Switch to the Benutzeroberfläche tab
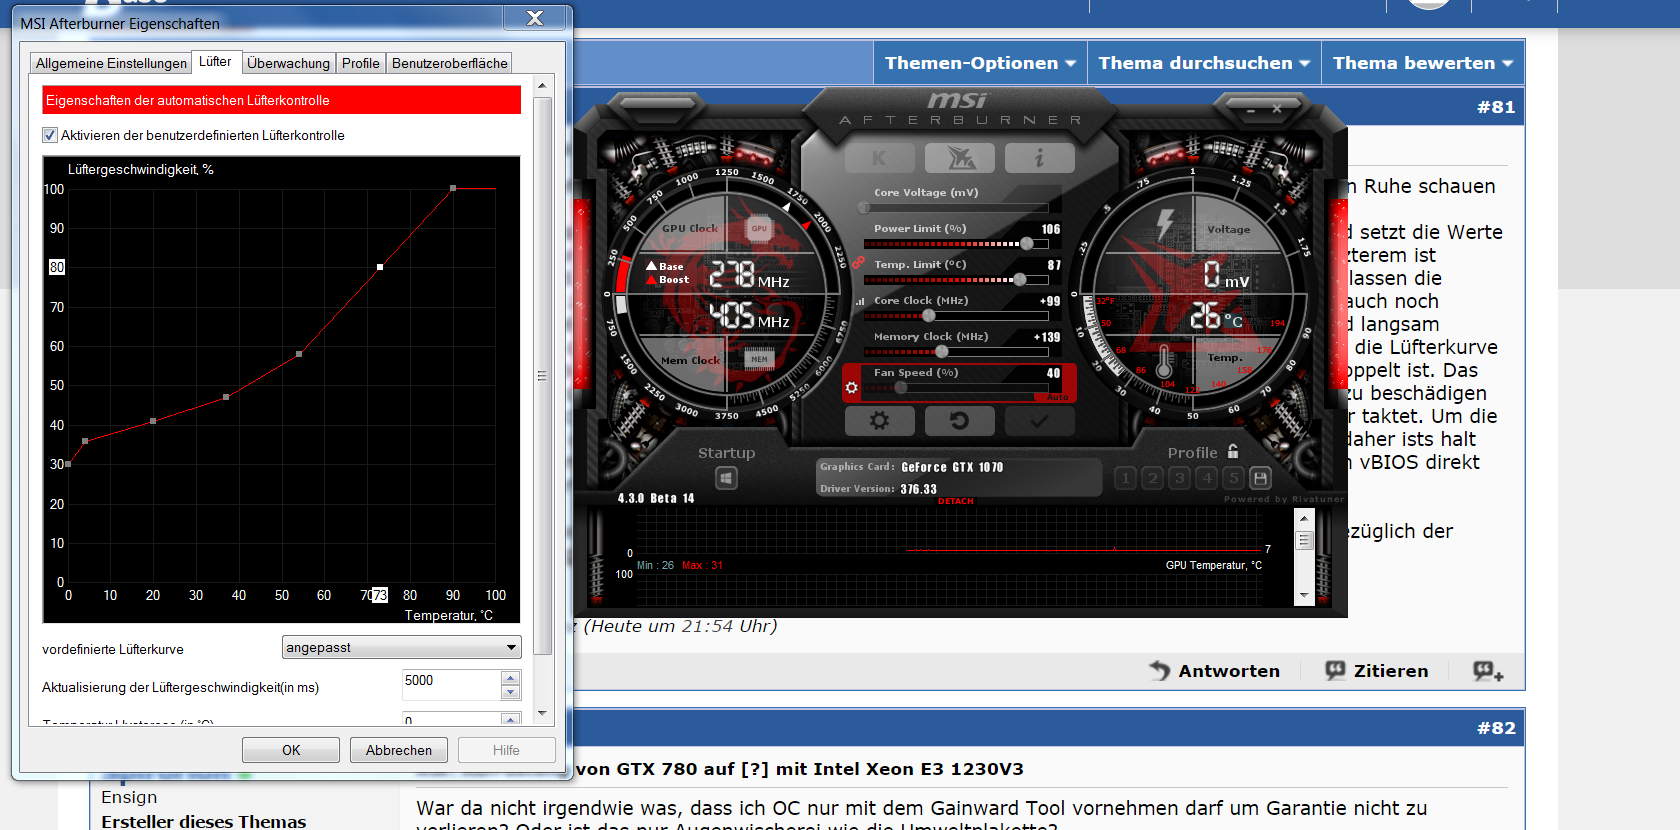The width and height of the screenshot is (1680, 830). 449,63
